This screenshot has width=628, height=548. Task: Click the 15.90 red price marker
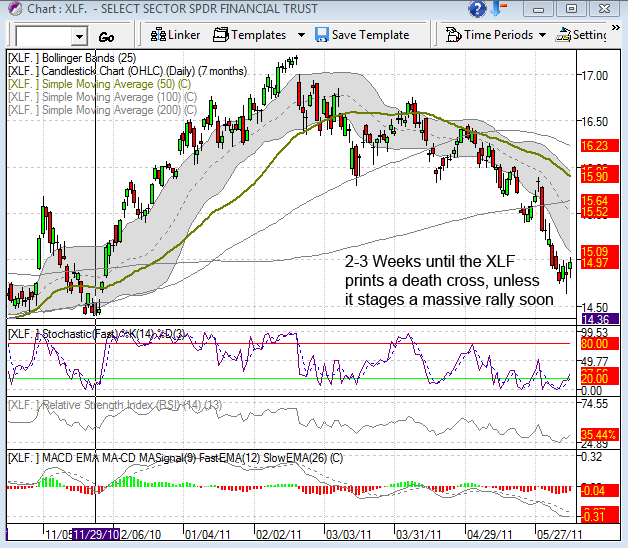[x=600, y=176]
